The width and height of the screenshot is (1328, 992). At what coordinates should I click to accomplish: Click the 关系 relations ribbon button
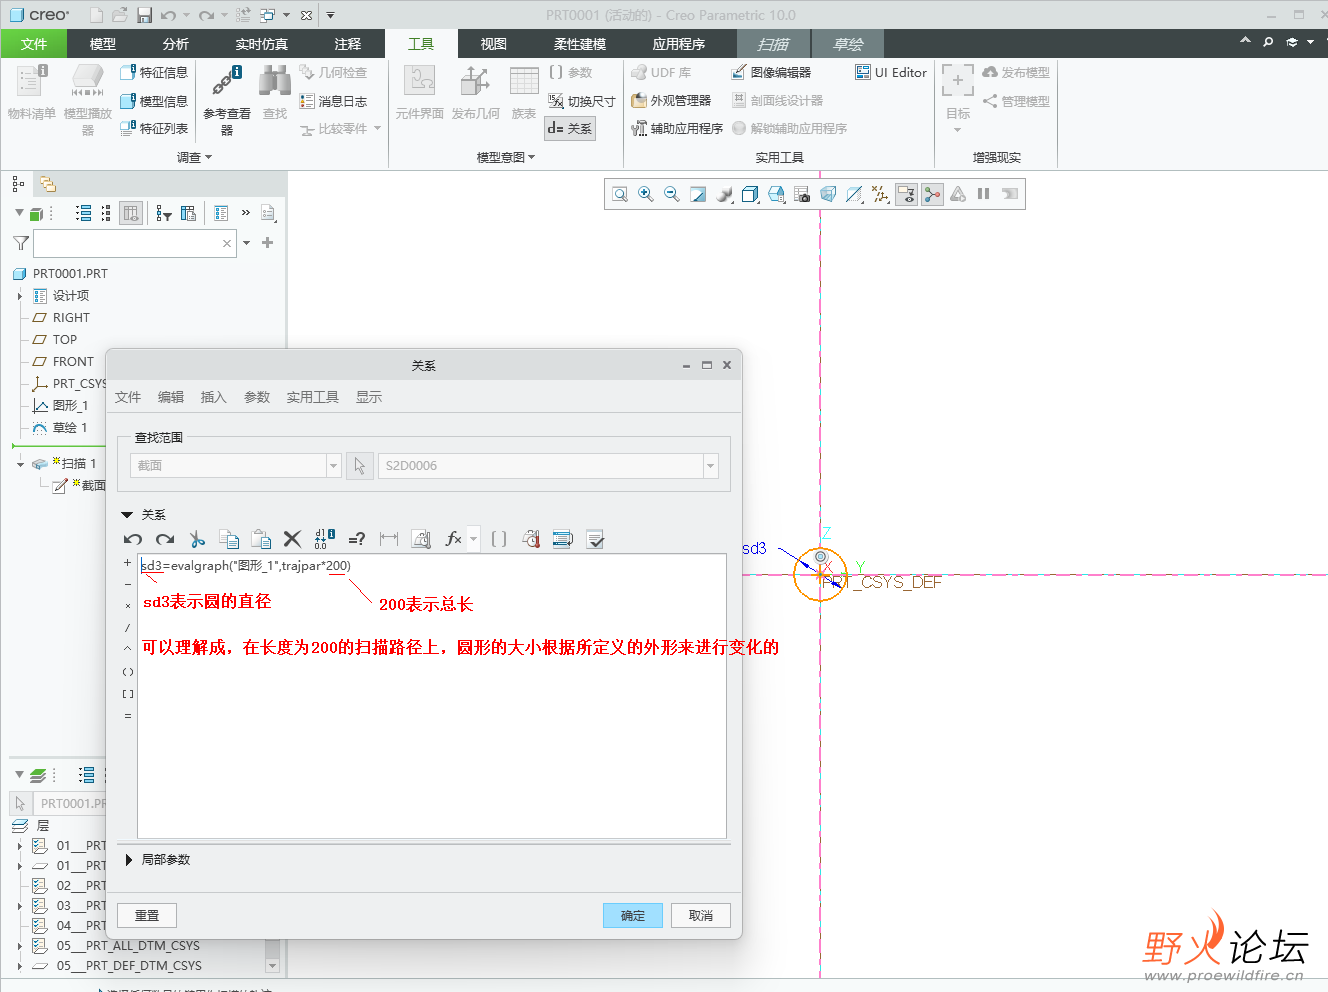(x=570, y=128)
